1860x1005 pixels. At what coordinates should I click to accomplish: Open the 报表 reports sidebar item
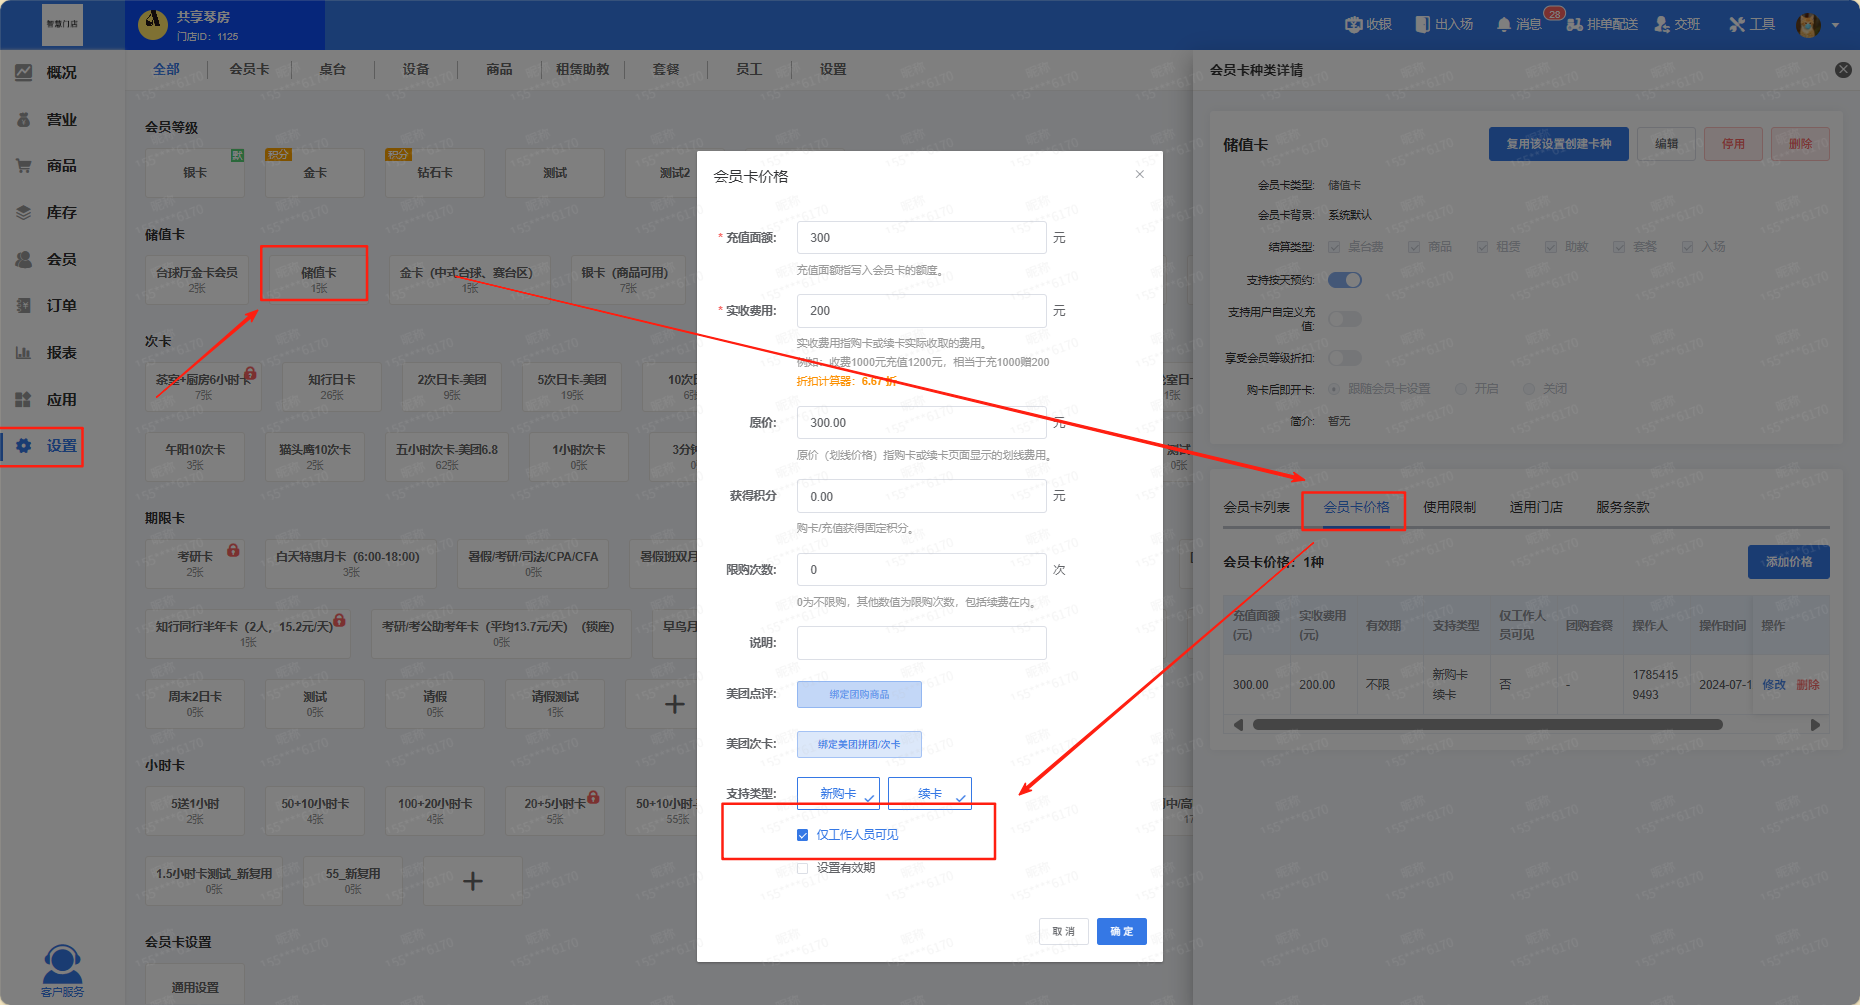(46, 352)
